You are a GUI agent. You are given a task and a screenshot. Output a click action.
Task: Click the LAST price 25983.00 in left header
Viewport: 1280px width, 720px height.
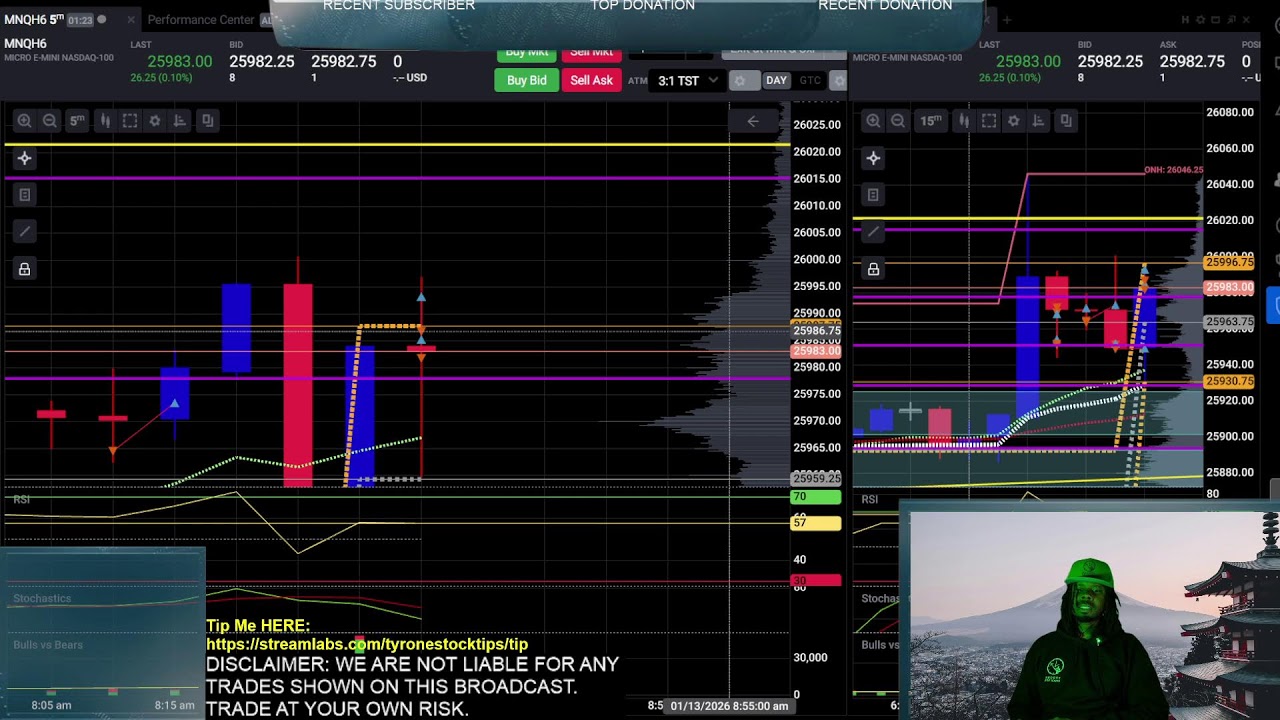click(x=179, y=62)
